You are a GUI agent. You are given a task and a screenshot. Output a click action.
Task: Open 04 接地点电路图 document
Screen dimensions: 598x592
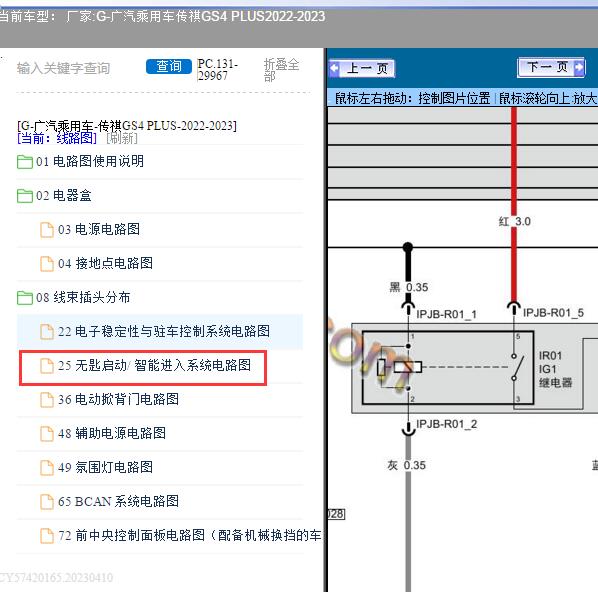click(x=105, y=263)
